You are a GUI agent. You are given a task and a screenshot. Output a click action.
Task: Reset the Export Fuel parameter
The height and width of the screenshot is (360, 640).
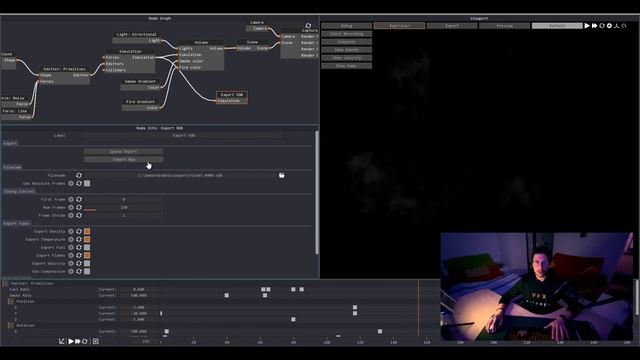click(x=79, y=247)
